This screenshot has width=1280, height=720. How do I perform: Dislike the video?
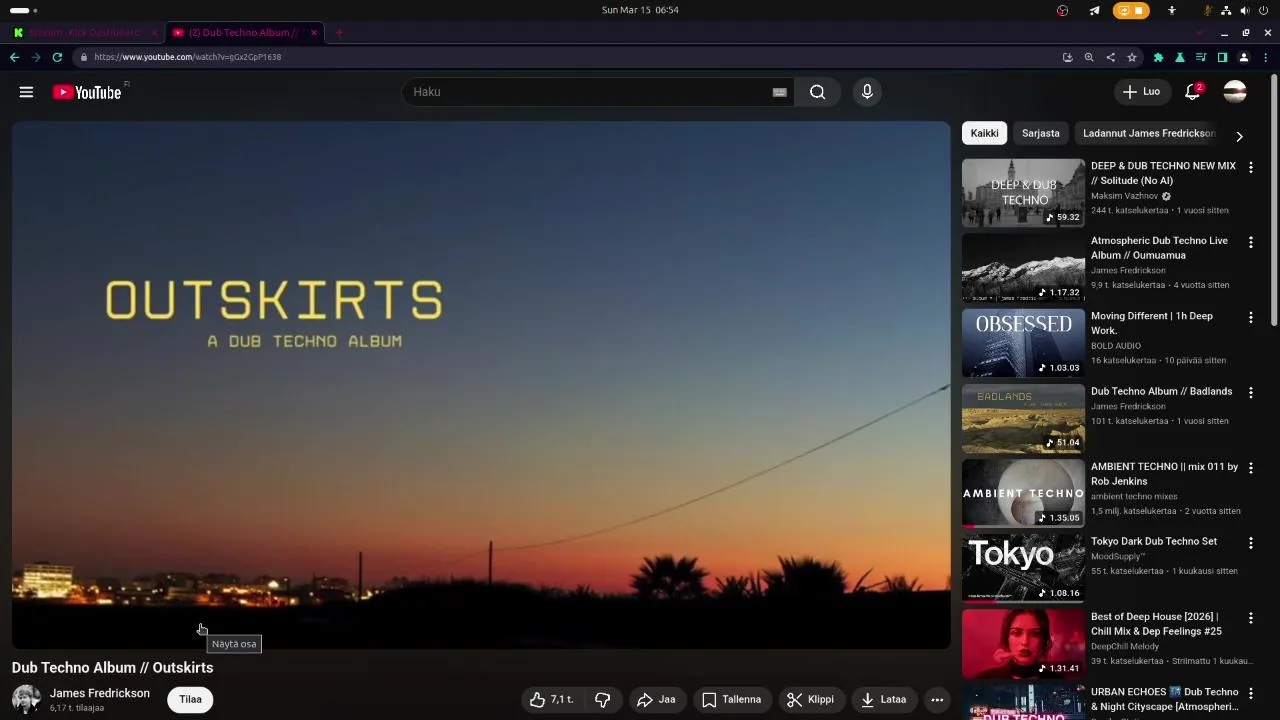(x=603, y=700)
